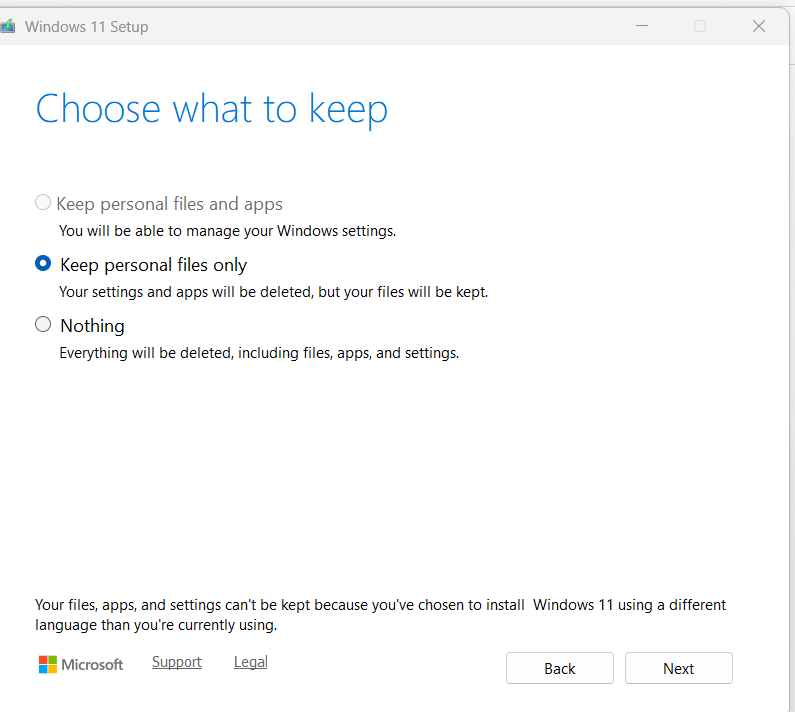Click the Windows 11 Setup title bar icon

click(7, 26)
